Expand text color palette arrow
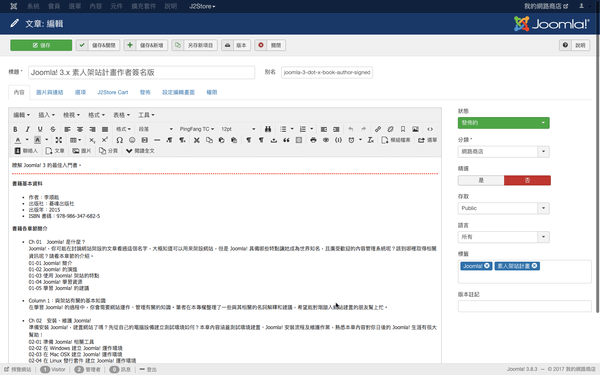This screenshot has height=375, width=600. [27, 140]
